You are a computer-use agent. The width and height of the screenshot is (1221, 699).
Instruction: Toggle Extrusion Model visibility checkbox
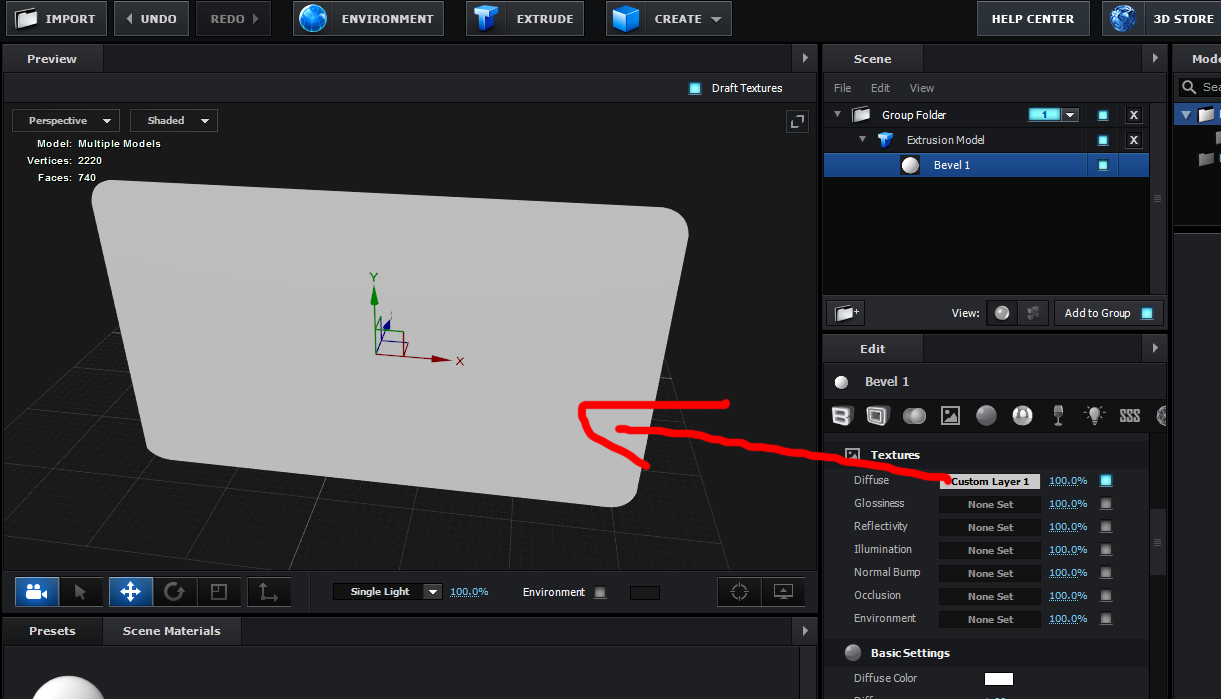coord(1103,140)
